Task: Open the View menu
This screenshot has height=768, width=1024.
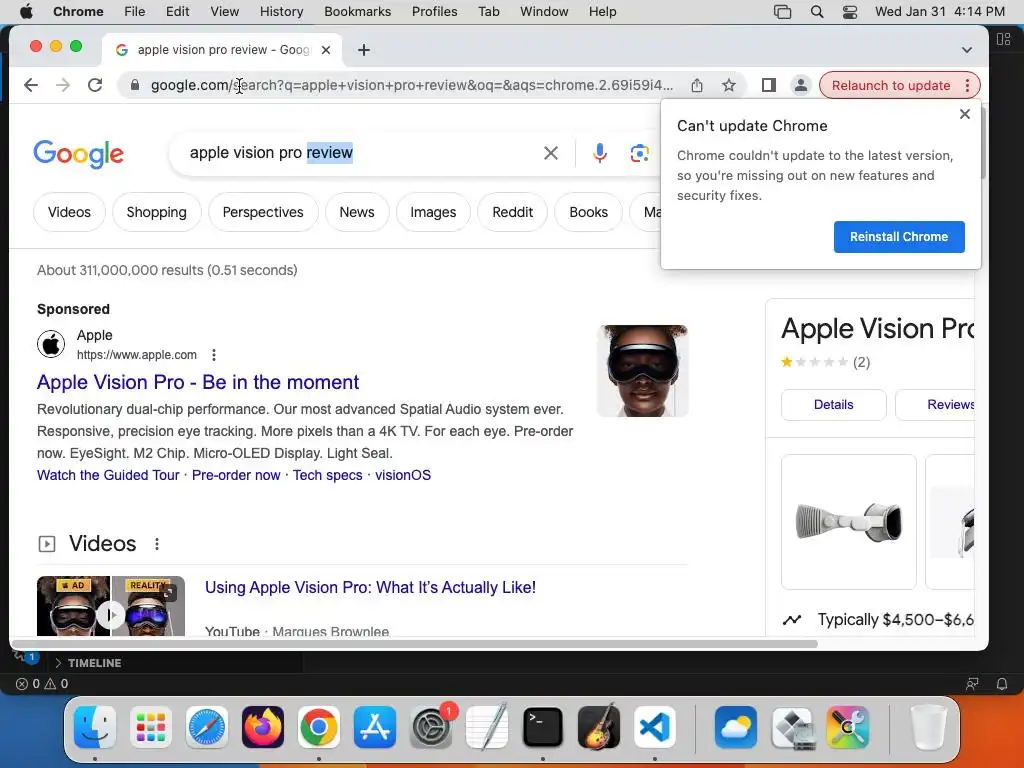Action: (225, 12)
